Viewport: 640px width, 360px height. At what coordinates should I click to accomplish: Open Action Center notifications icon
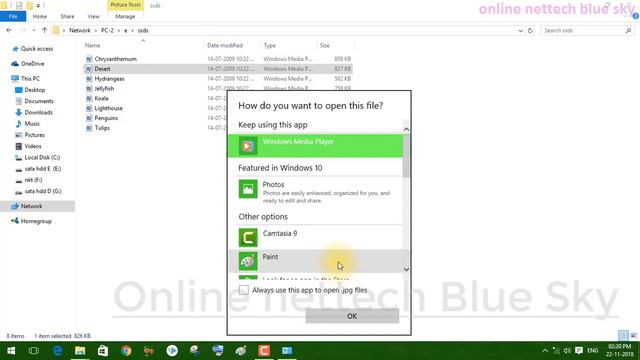point(579,351)
